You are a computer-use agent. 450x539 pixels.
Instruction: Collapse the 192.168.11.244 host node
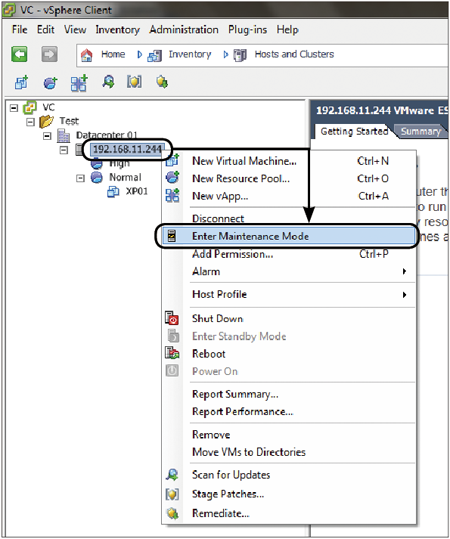pos(64,150)
